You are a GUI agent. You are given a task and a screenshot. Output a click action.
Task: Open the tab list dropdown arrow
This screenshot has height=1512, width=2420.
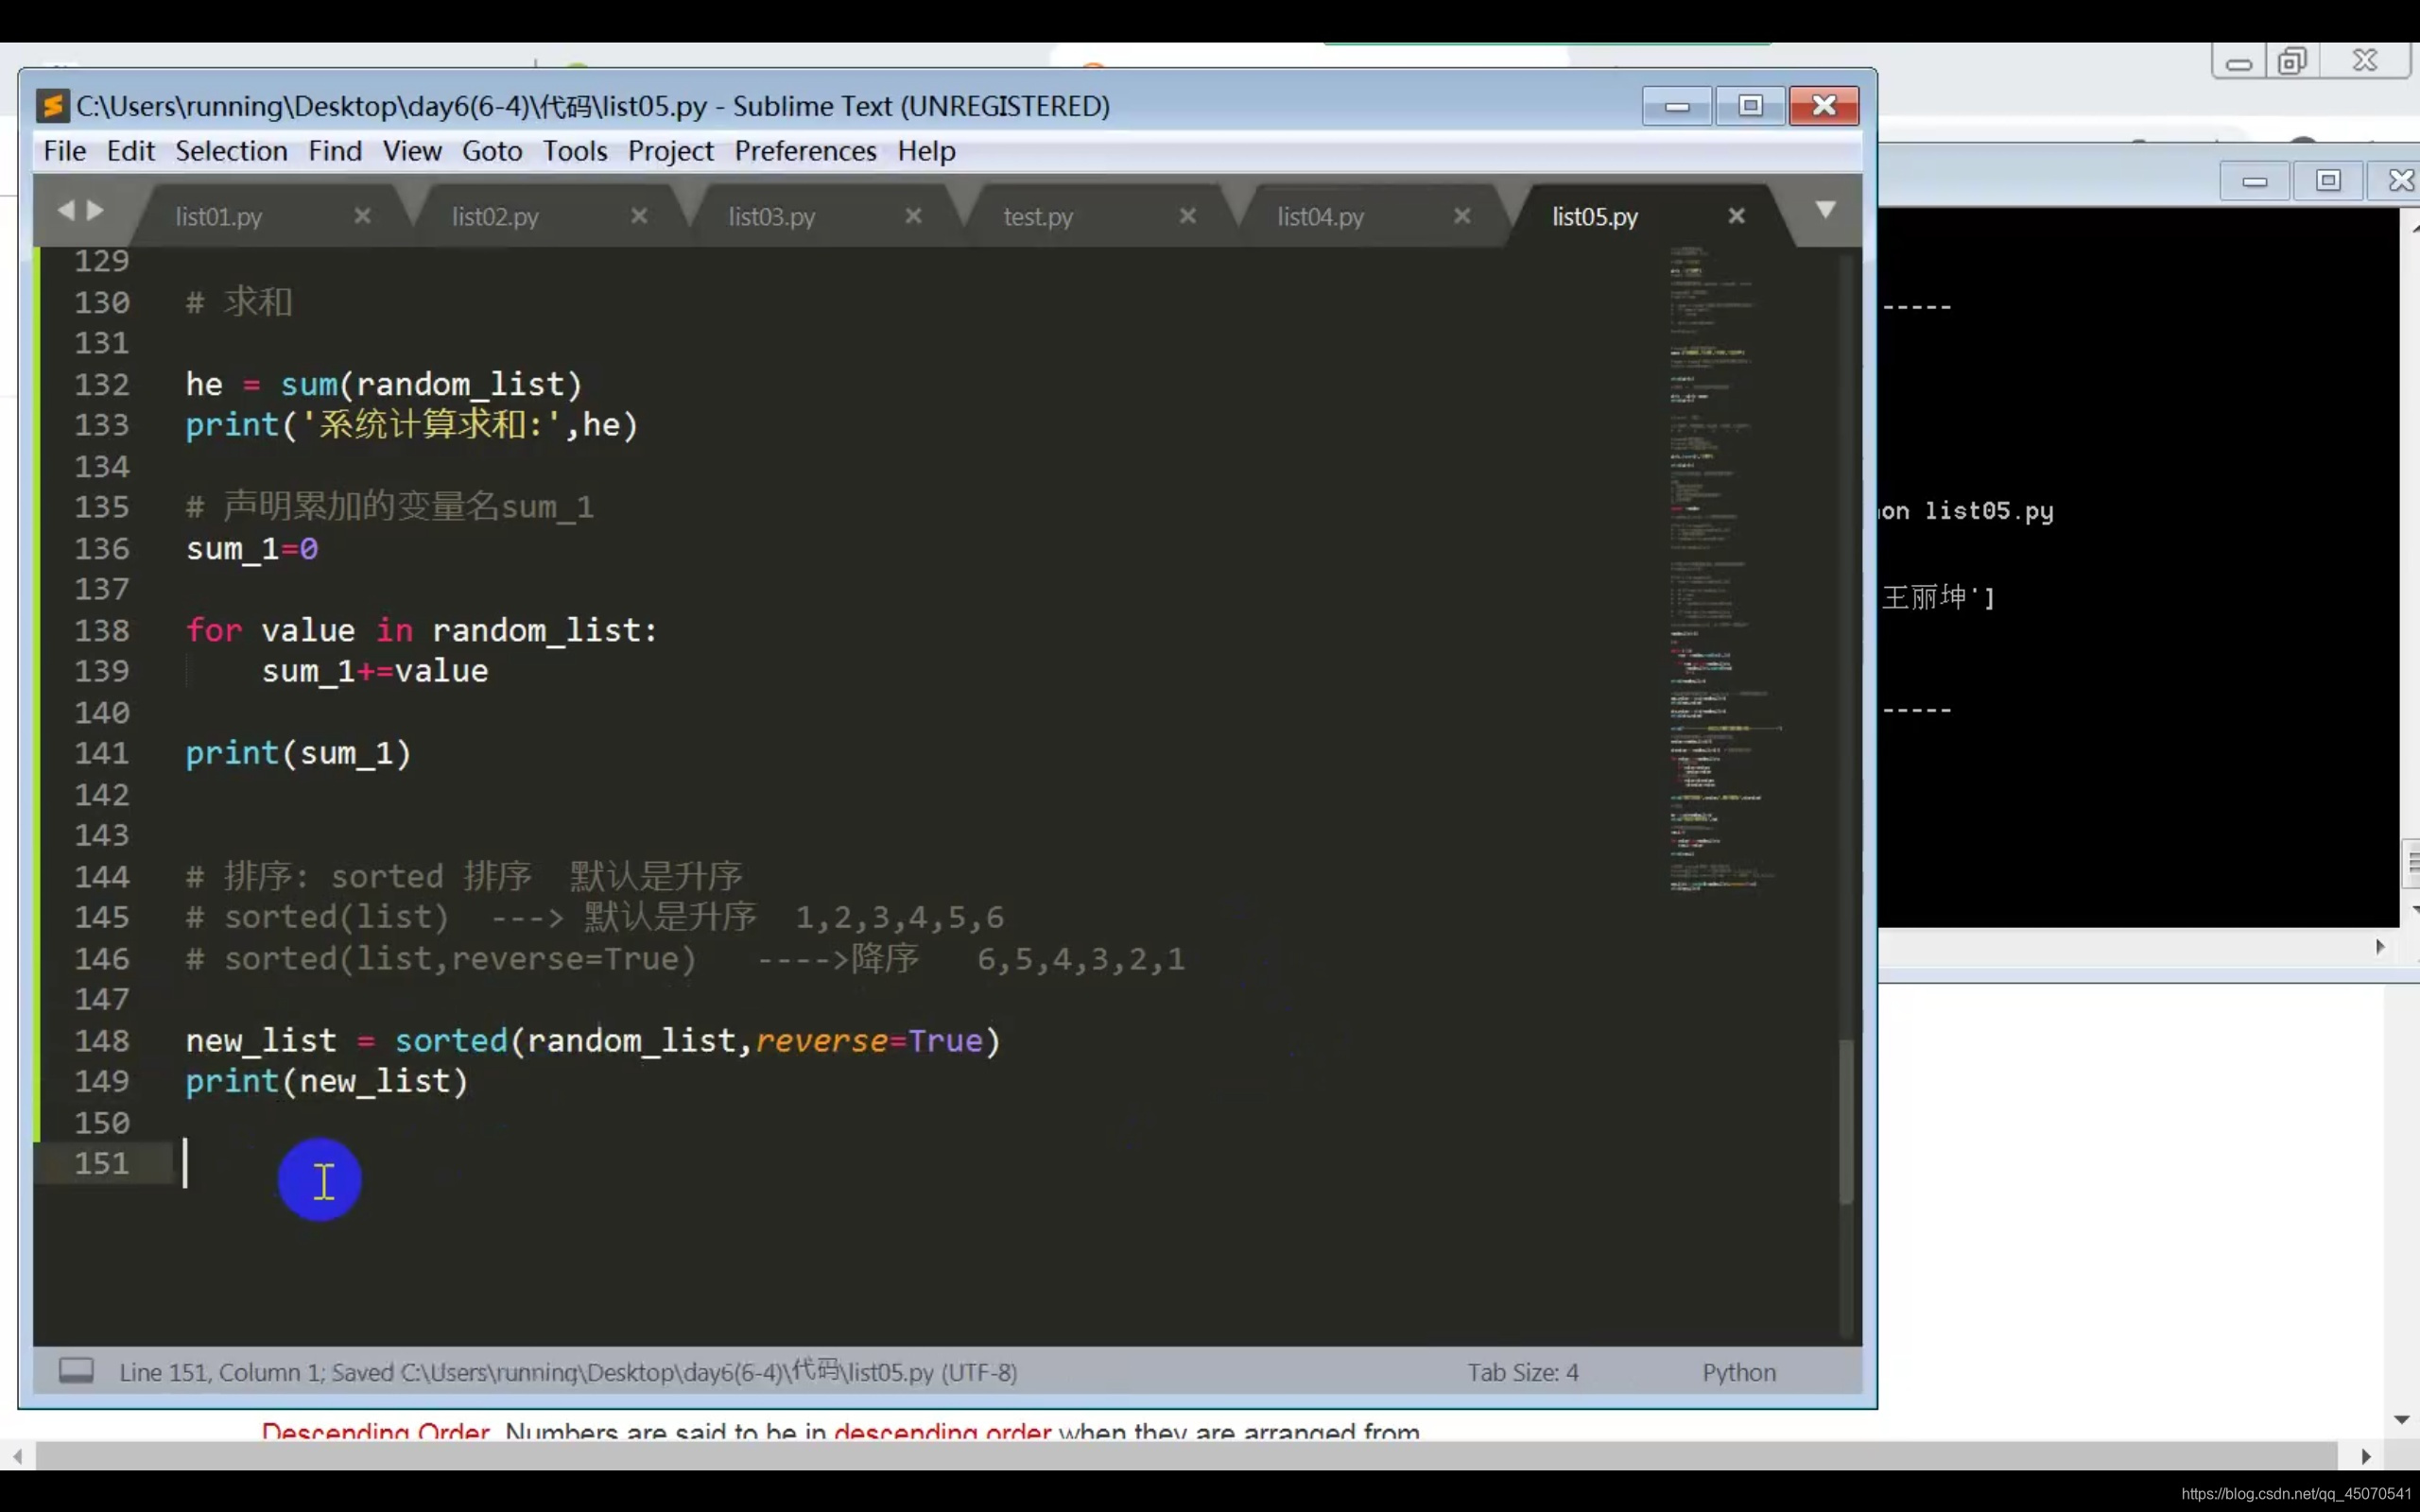1825,210
